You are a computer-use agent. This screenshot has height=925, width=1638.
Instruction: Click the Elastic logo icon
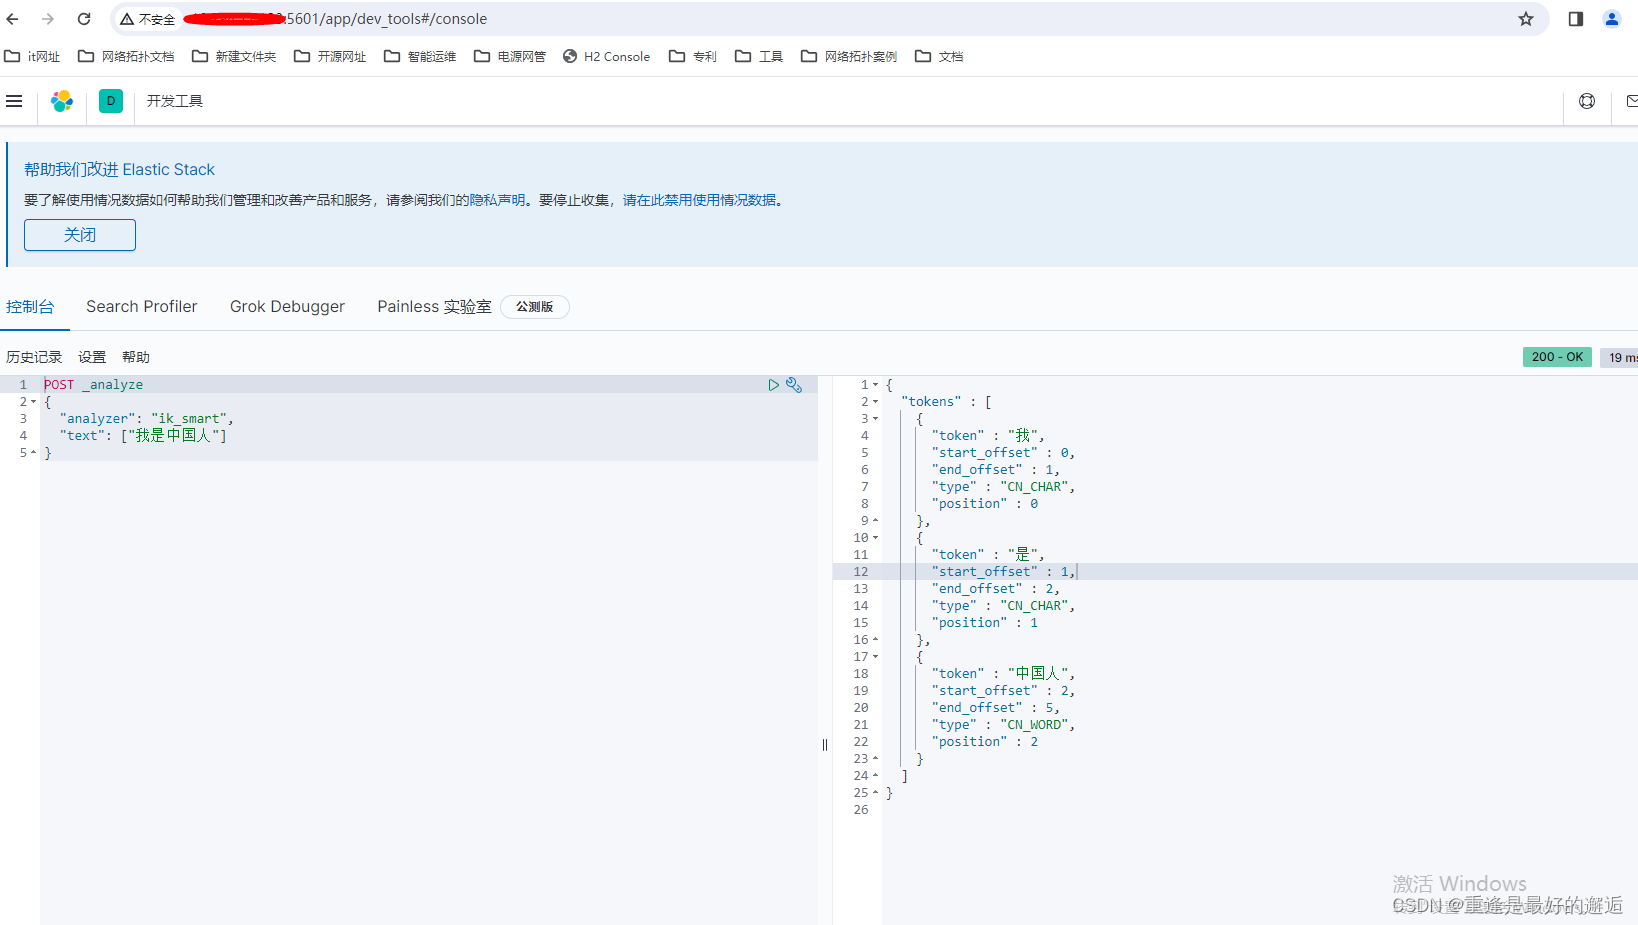(x=62, y=100)
